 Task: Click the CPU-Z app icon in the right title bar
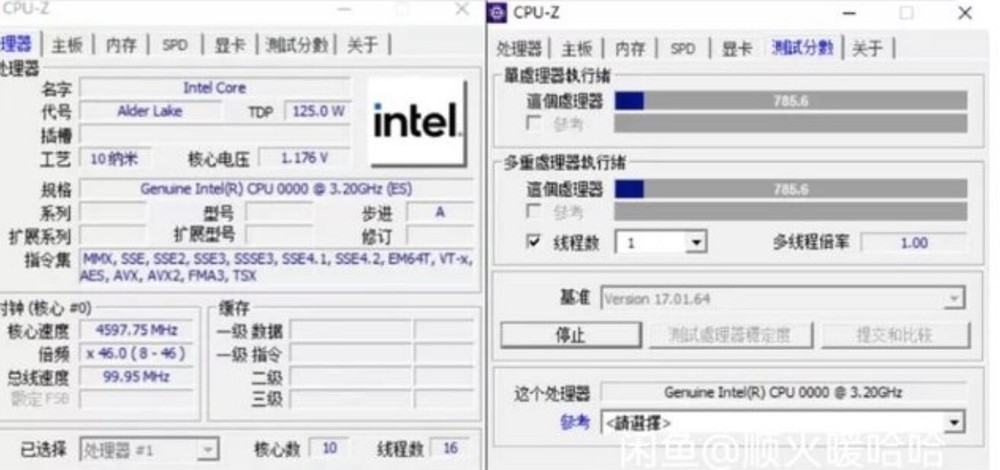point(497,12)
